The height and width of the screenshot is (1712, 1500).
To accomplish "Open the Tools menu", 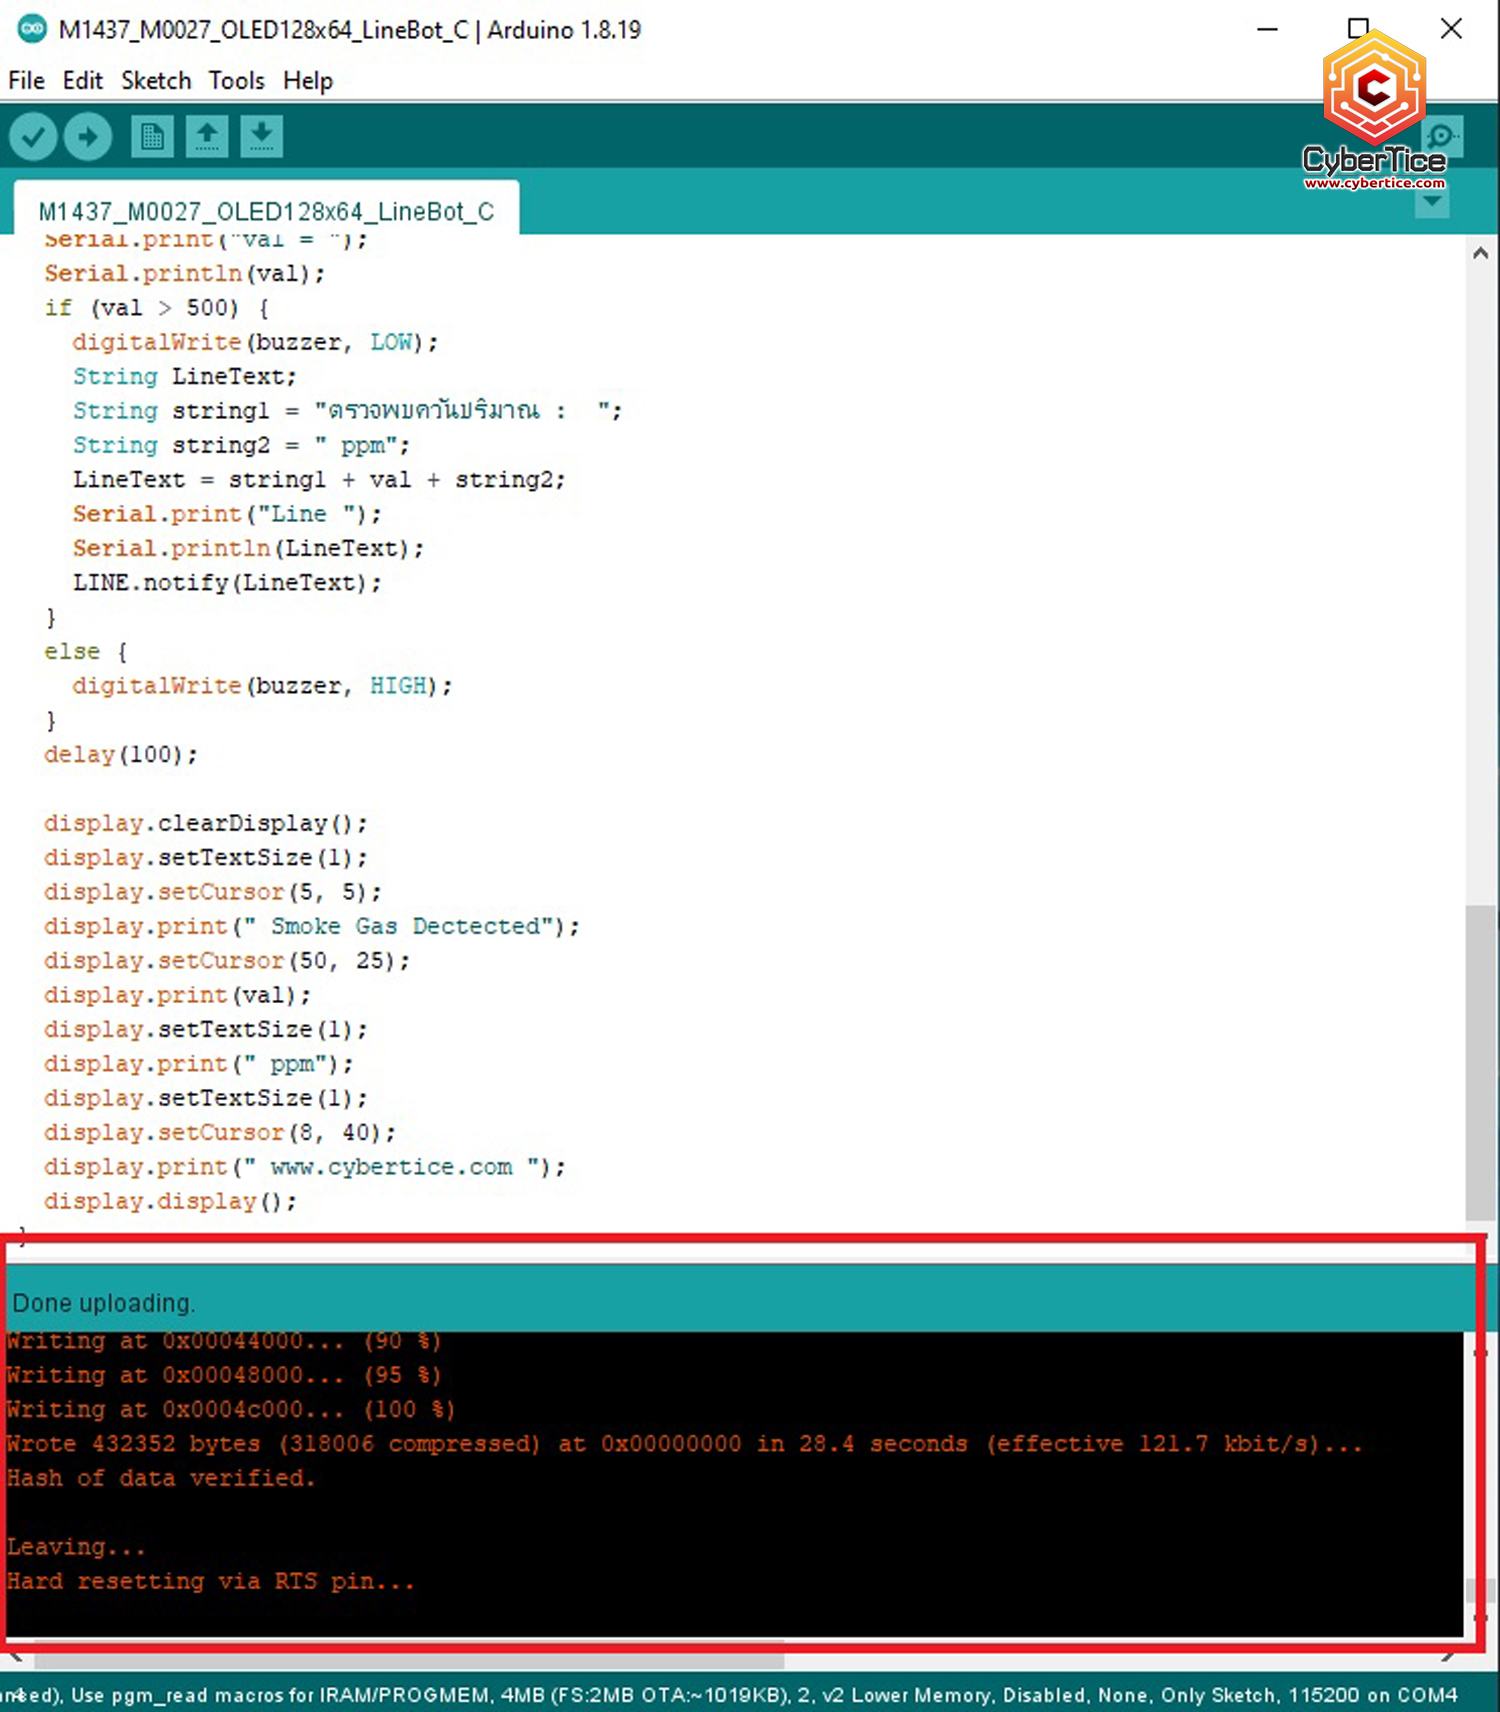I will coord(236,80).
